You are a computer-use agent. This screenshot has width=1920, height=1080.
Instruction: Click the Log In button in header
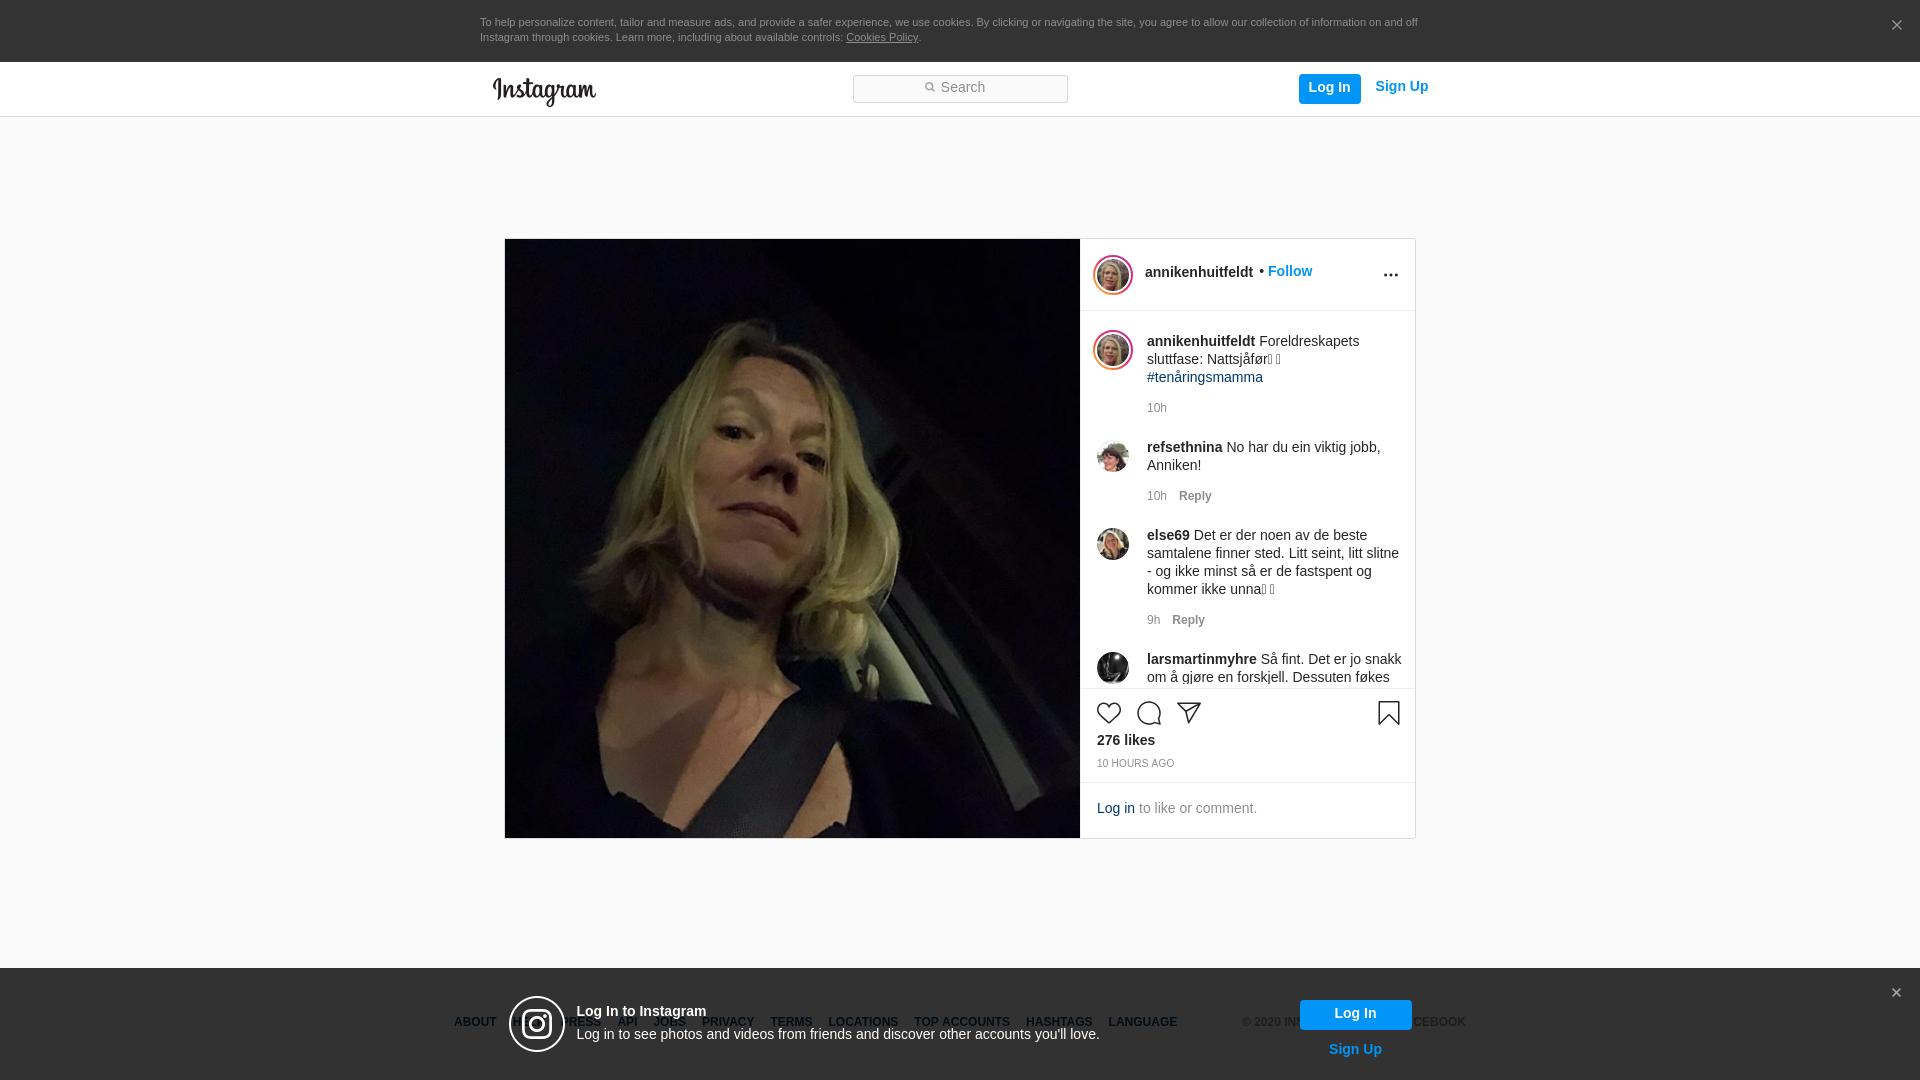[1329, 88]
